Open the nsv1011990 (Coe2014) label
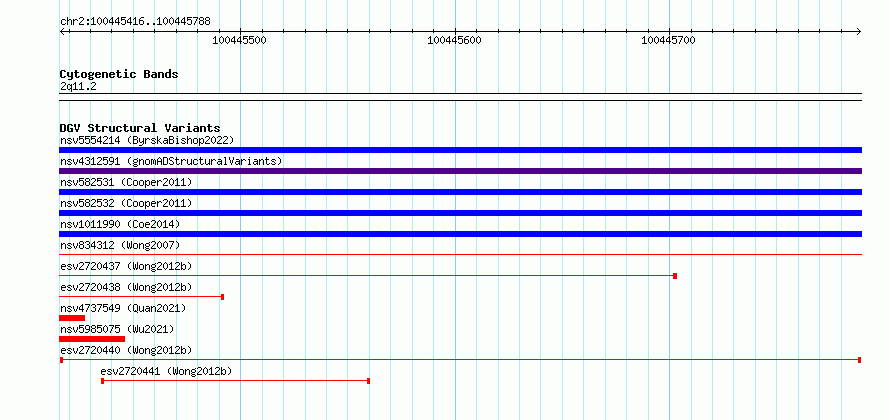This screenshot has height=420, width=890. coord(120,224)
